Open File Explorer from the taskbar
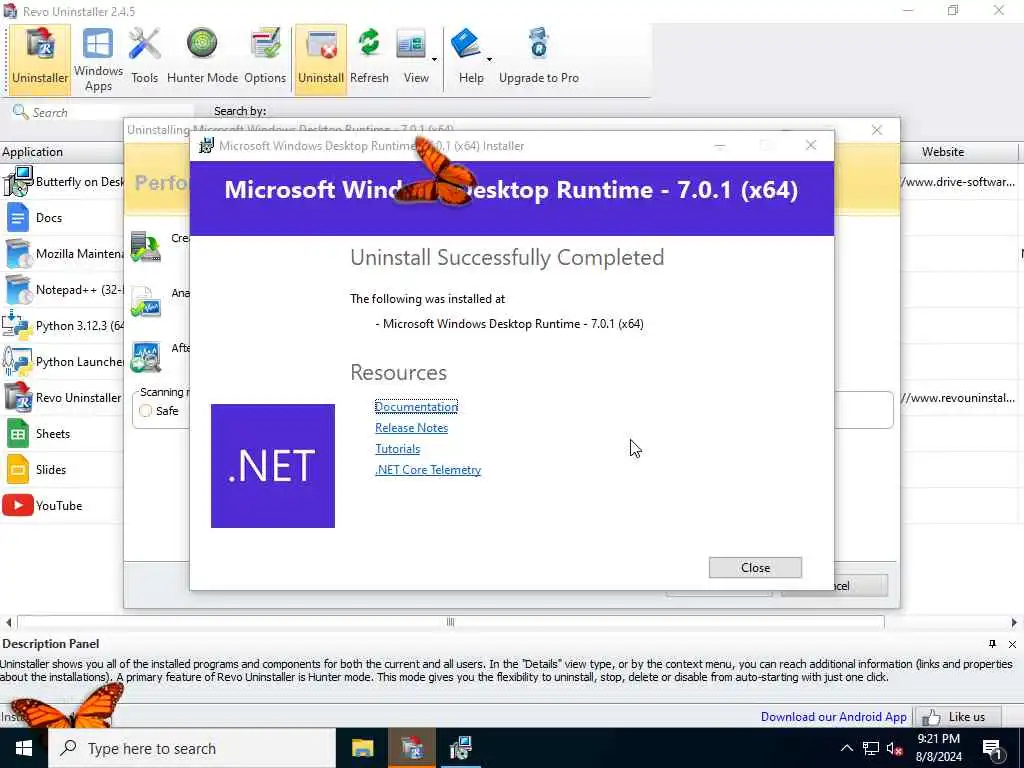Screen dimensions: 1024x768 362,748
